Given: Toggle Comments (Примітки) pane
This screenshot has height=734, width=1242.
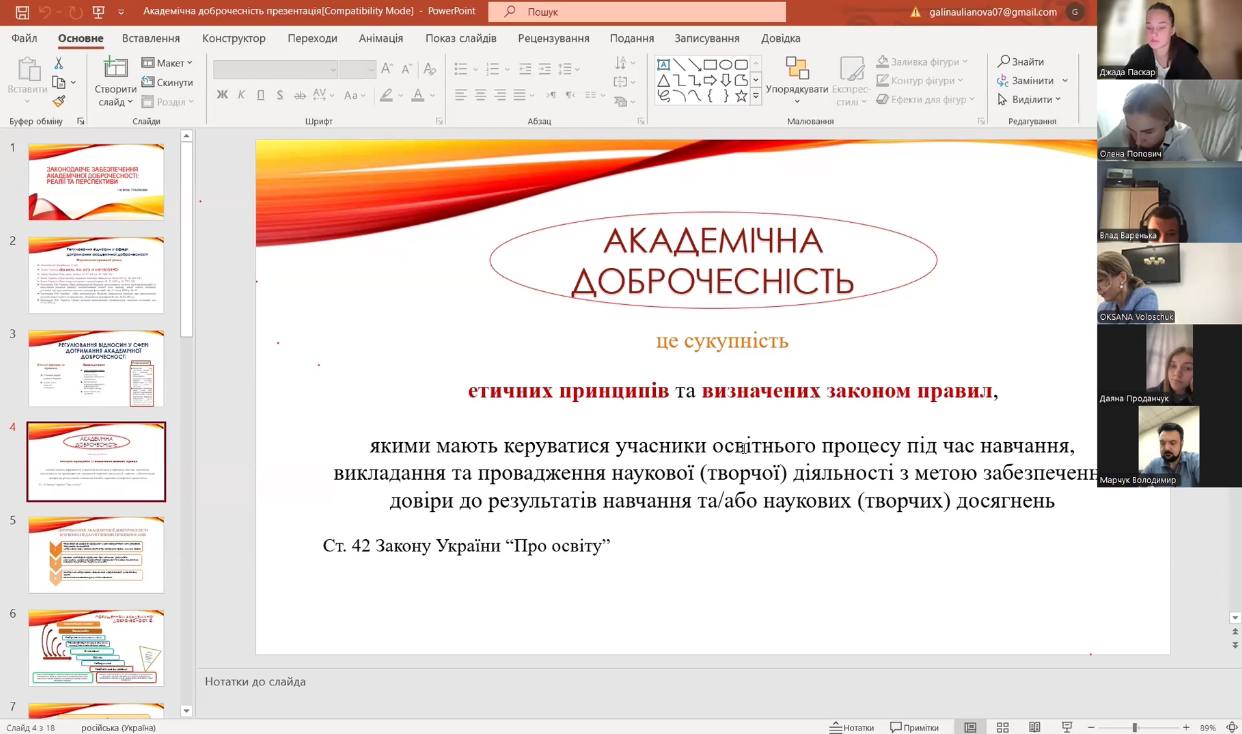Looking at the screenshot, I should tap(914, 727).
